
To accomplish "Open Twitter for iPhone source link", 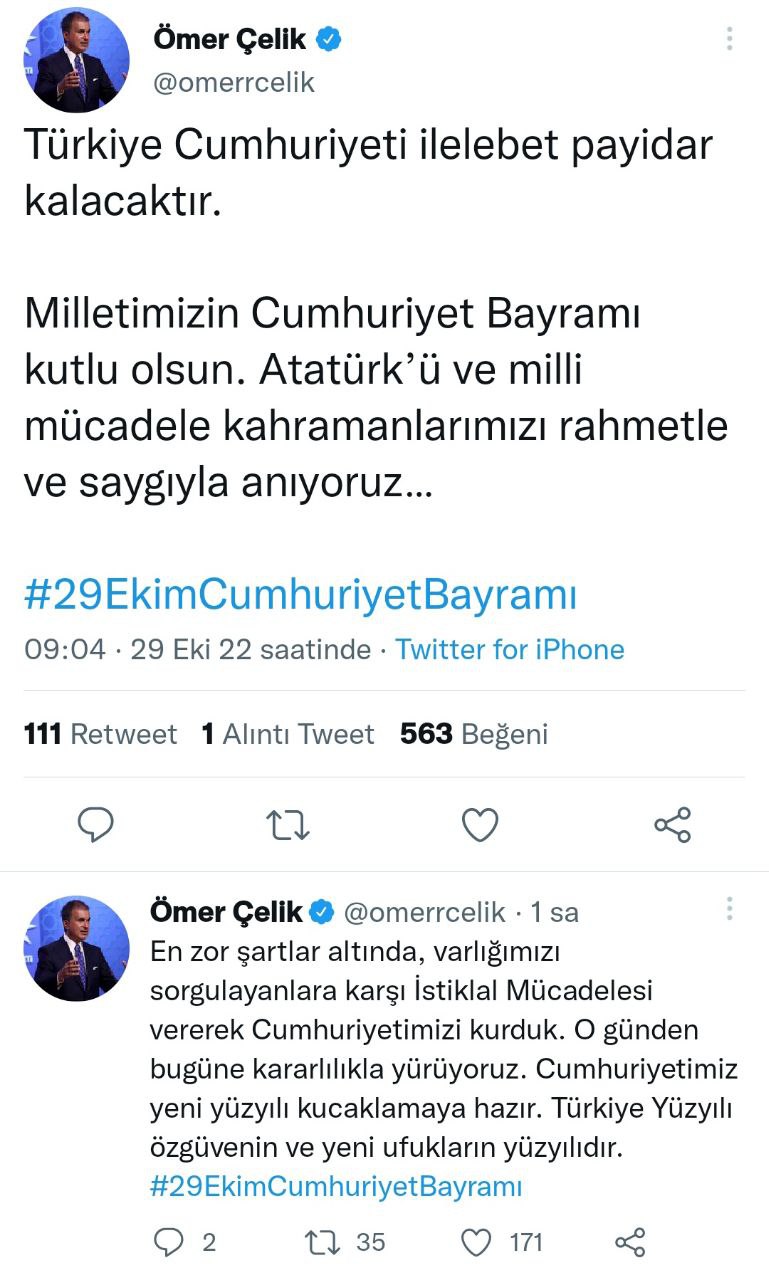I will coord(510,649).
